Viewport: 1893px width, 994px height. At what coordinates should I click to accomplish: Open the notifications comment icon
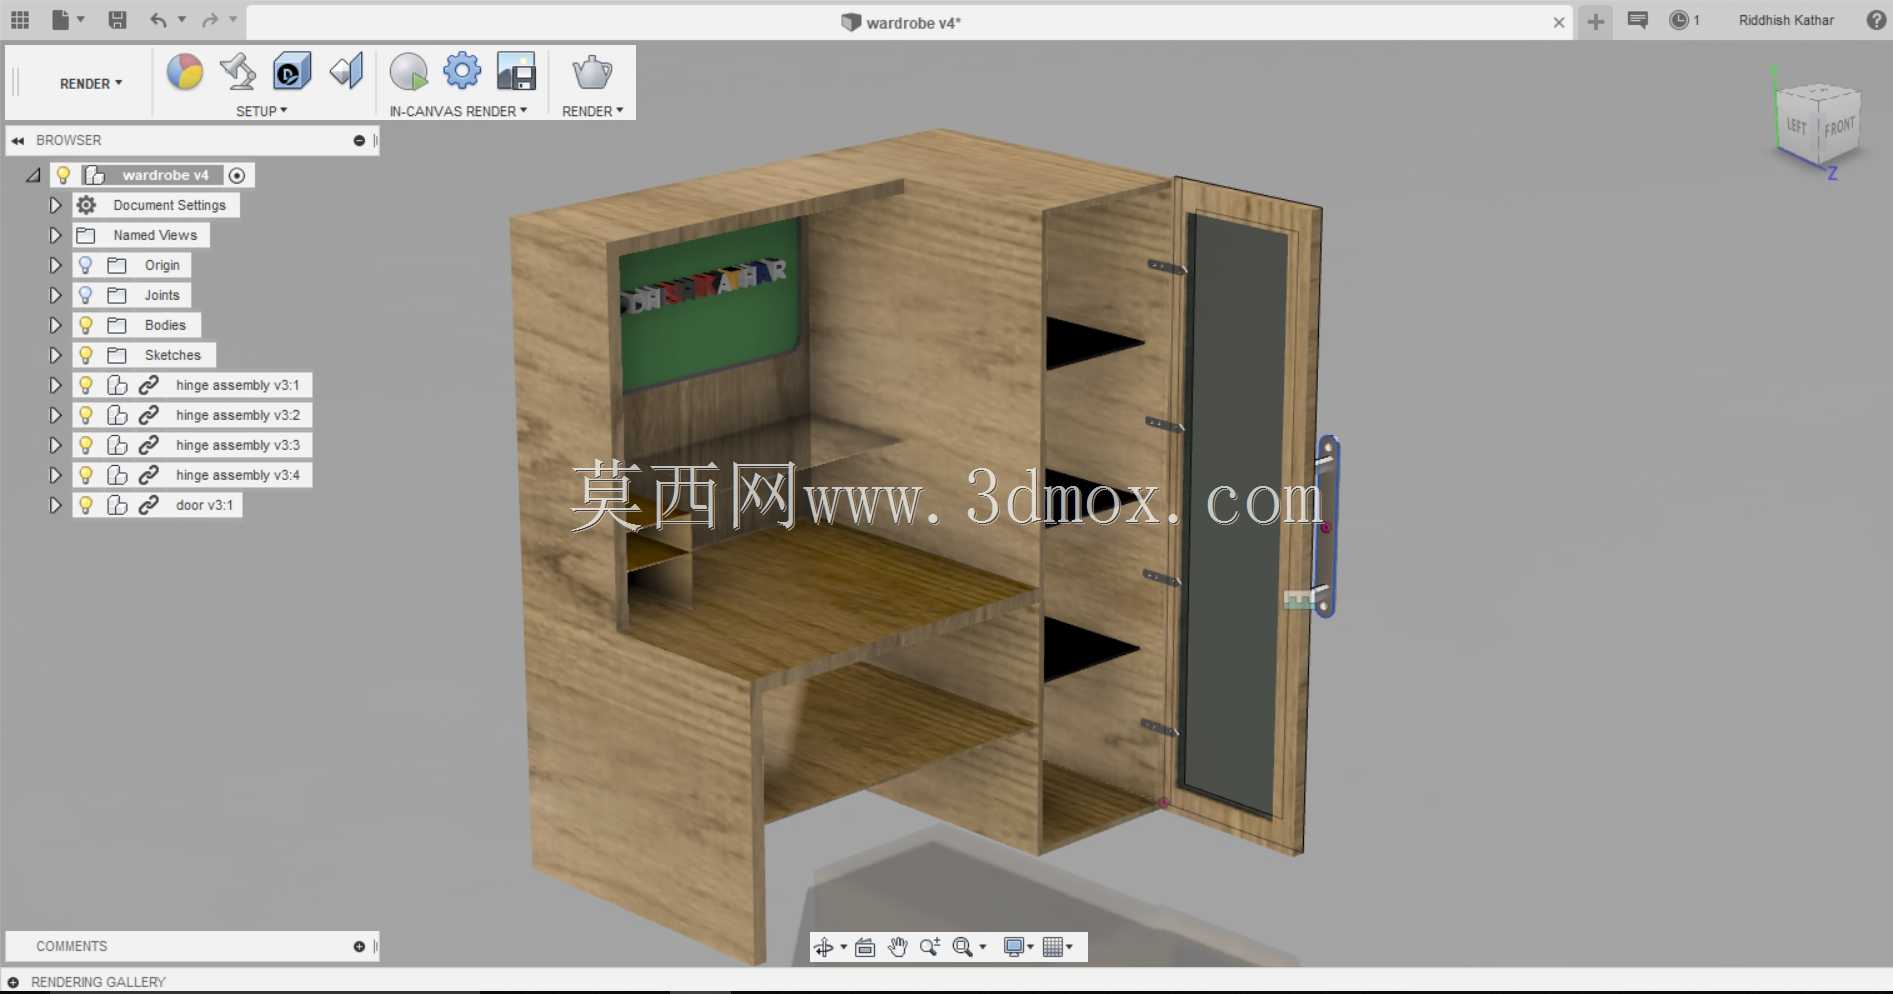[x=1638, y=20]
